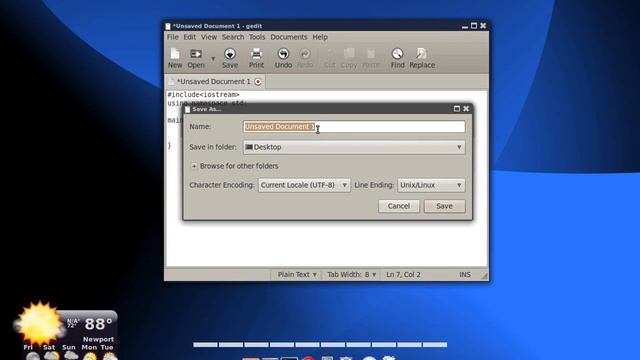Click the Name input field
Viewport: 640px width, 360px height.
(354, 127)
